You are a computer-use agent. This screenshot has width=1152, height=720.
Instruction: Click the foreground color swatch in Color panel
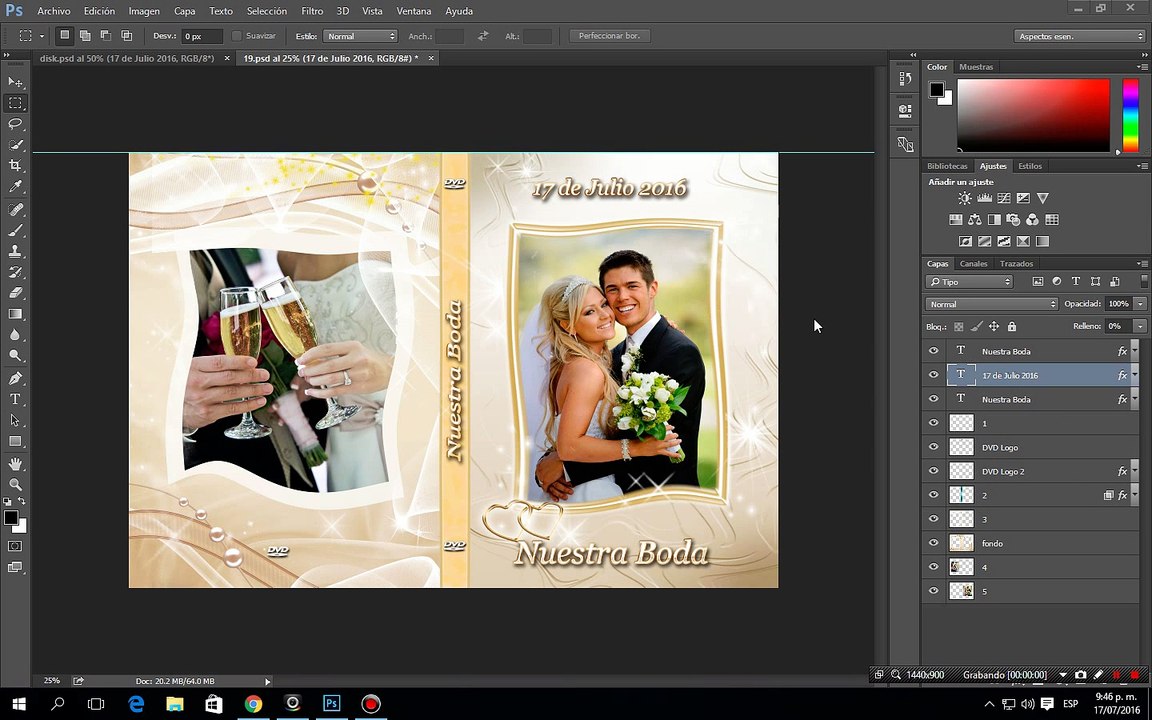point(936,90)
